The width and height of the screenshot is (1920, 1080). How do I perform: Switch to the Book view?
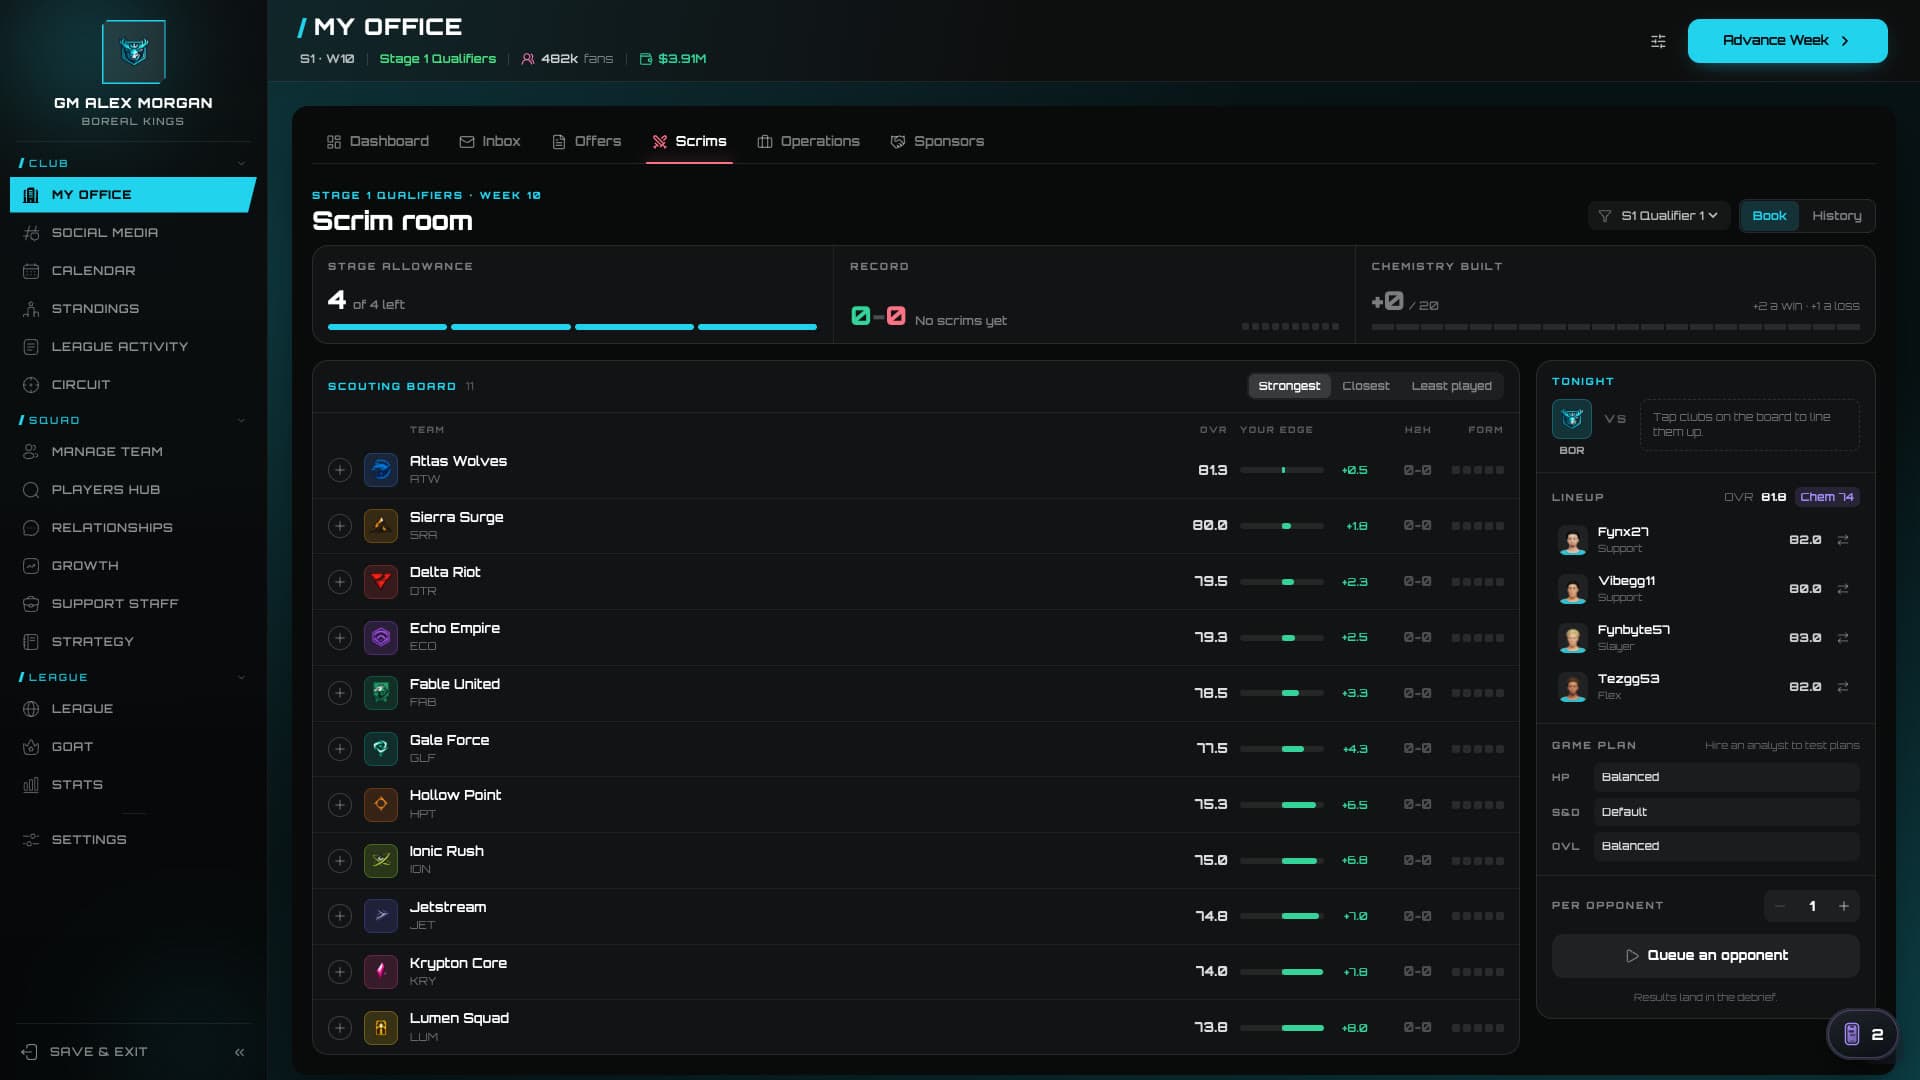[1769, 216]
